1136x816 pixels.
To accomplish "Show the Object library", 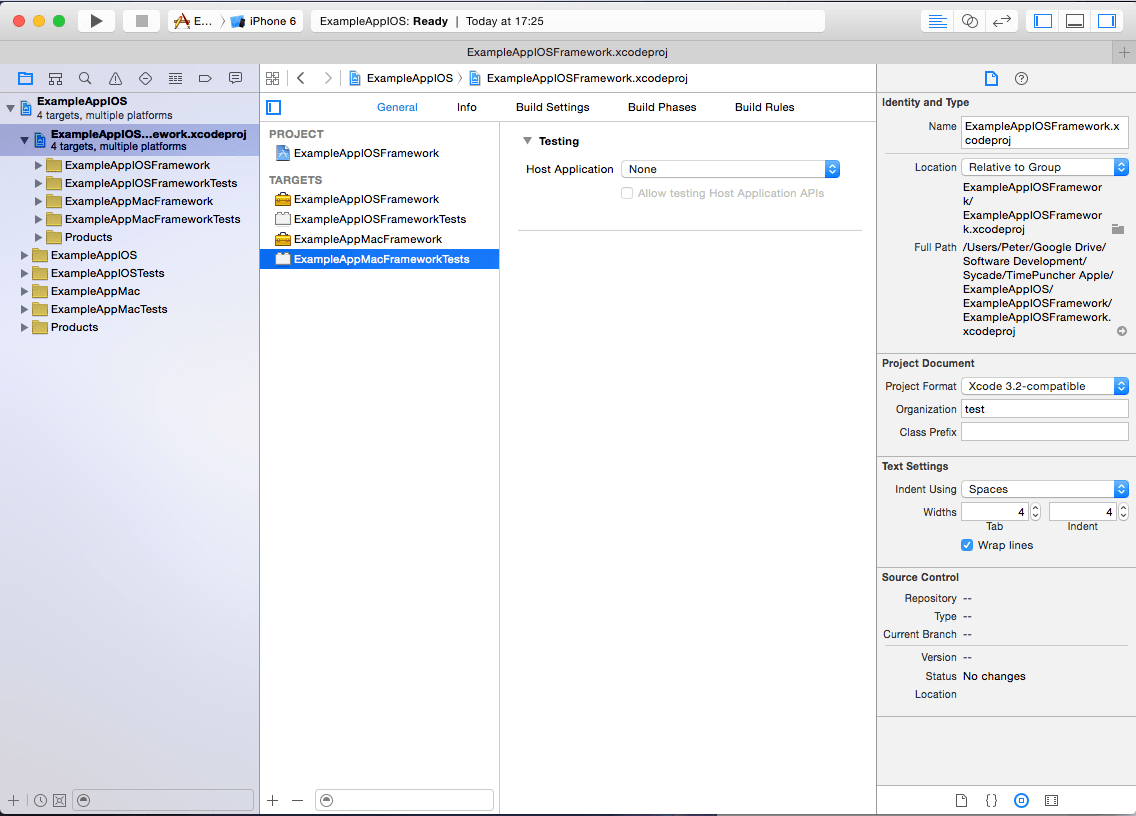I will 1022,800.
